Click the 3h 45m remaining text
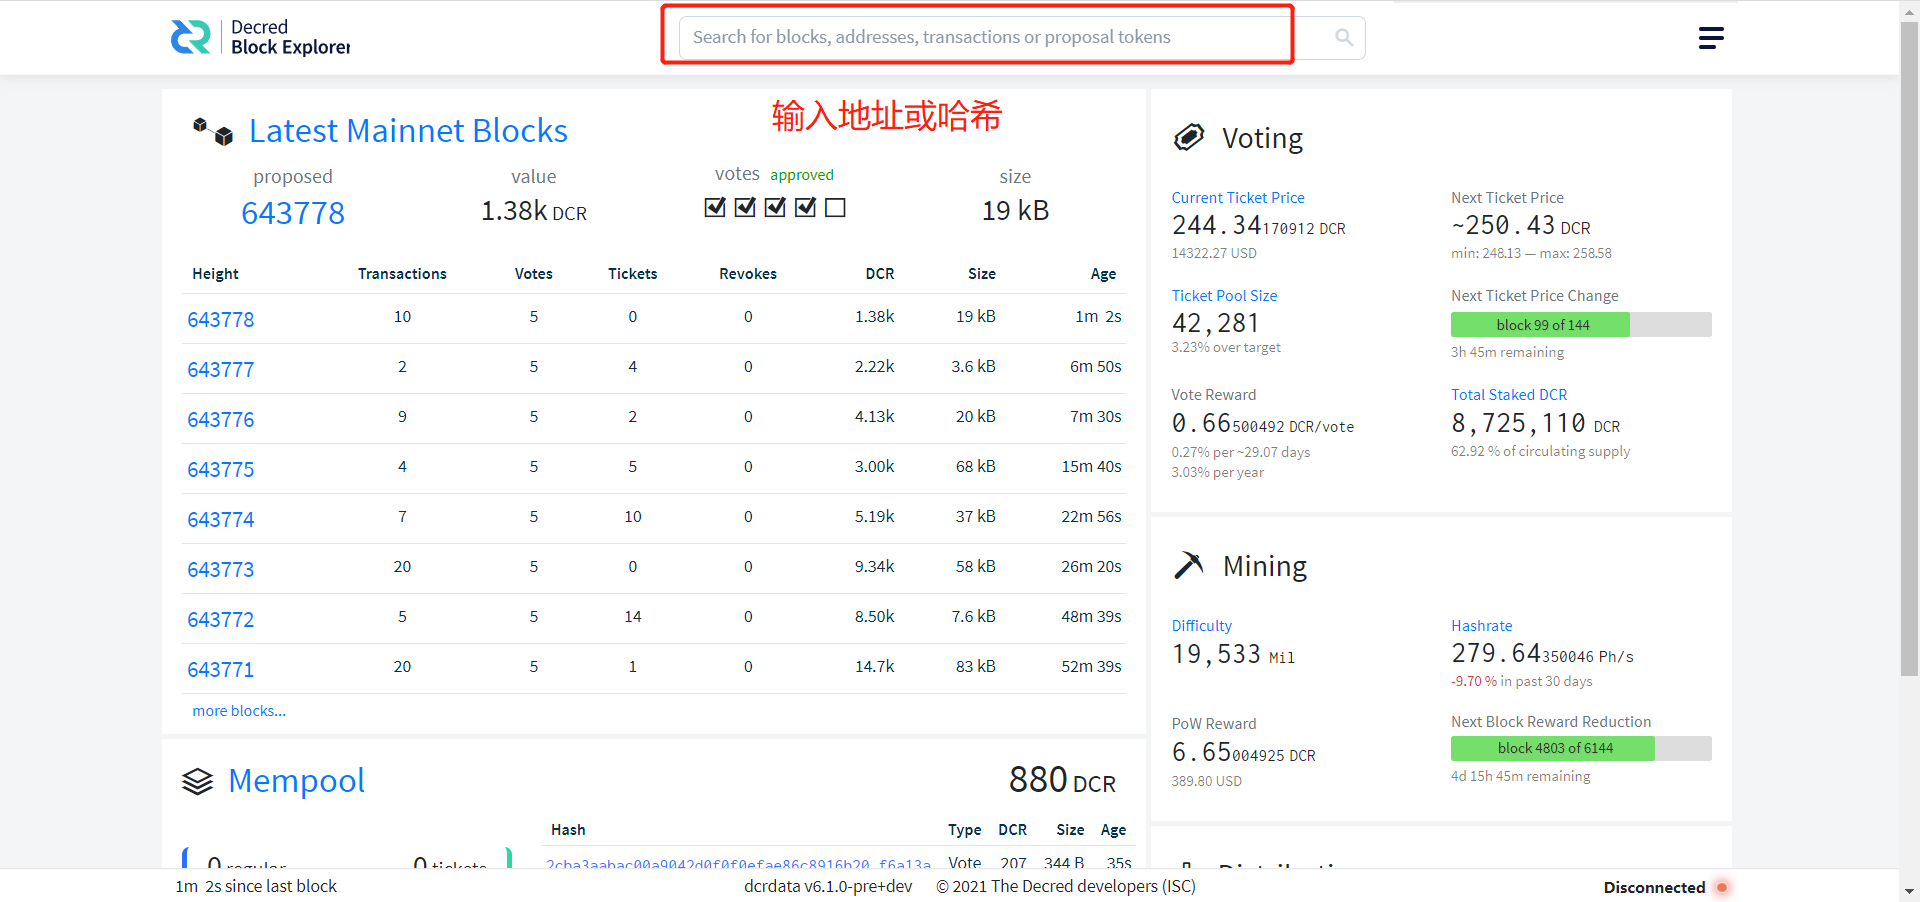Screen dimensions: 1920x902 (x=1507, y=353)
